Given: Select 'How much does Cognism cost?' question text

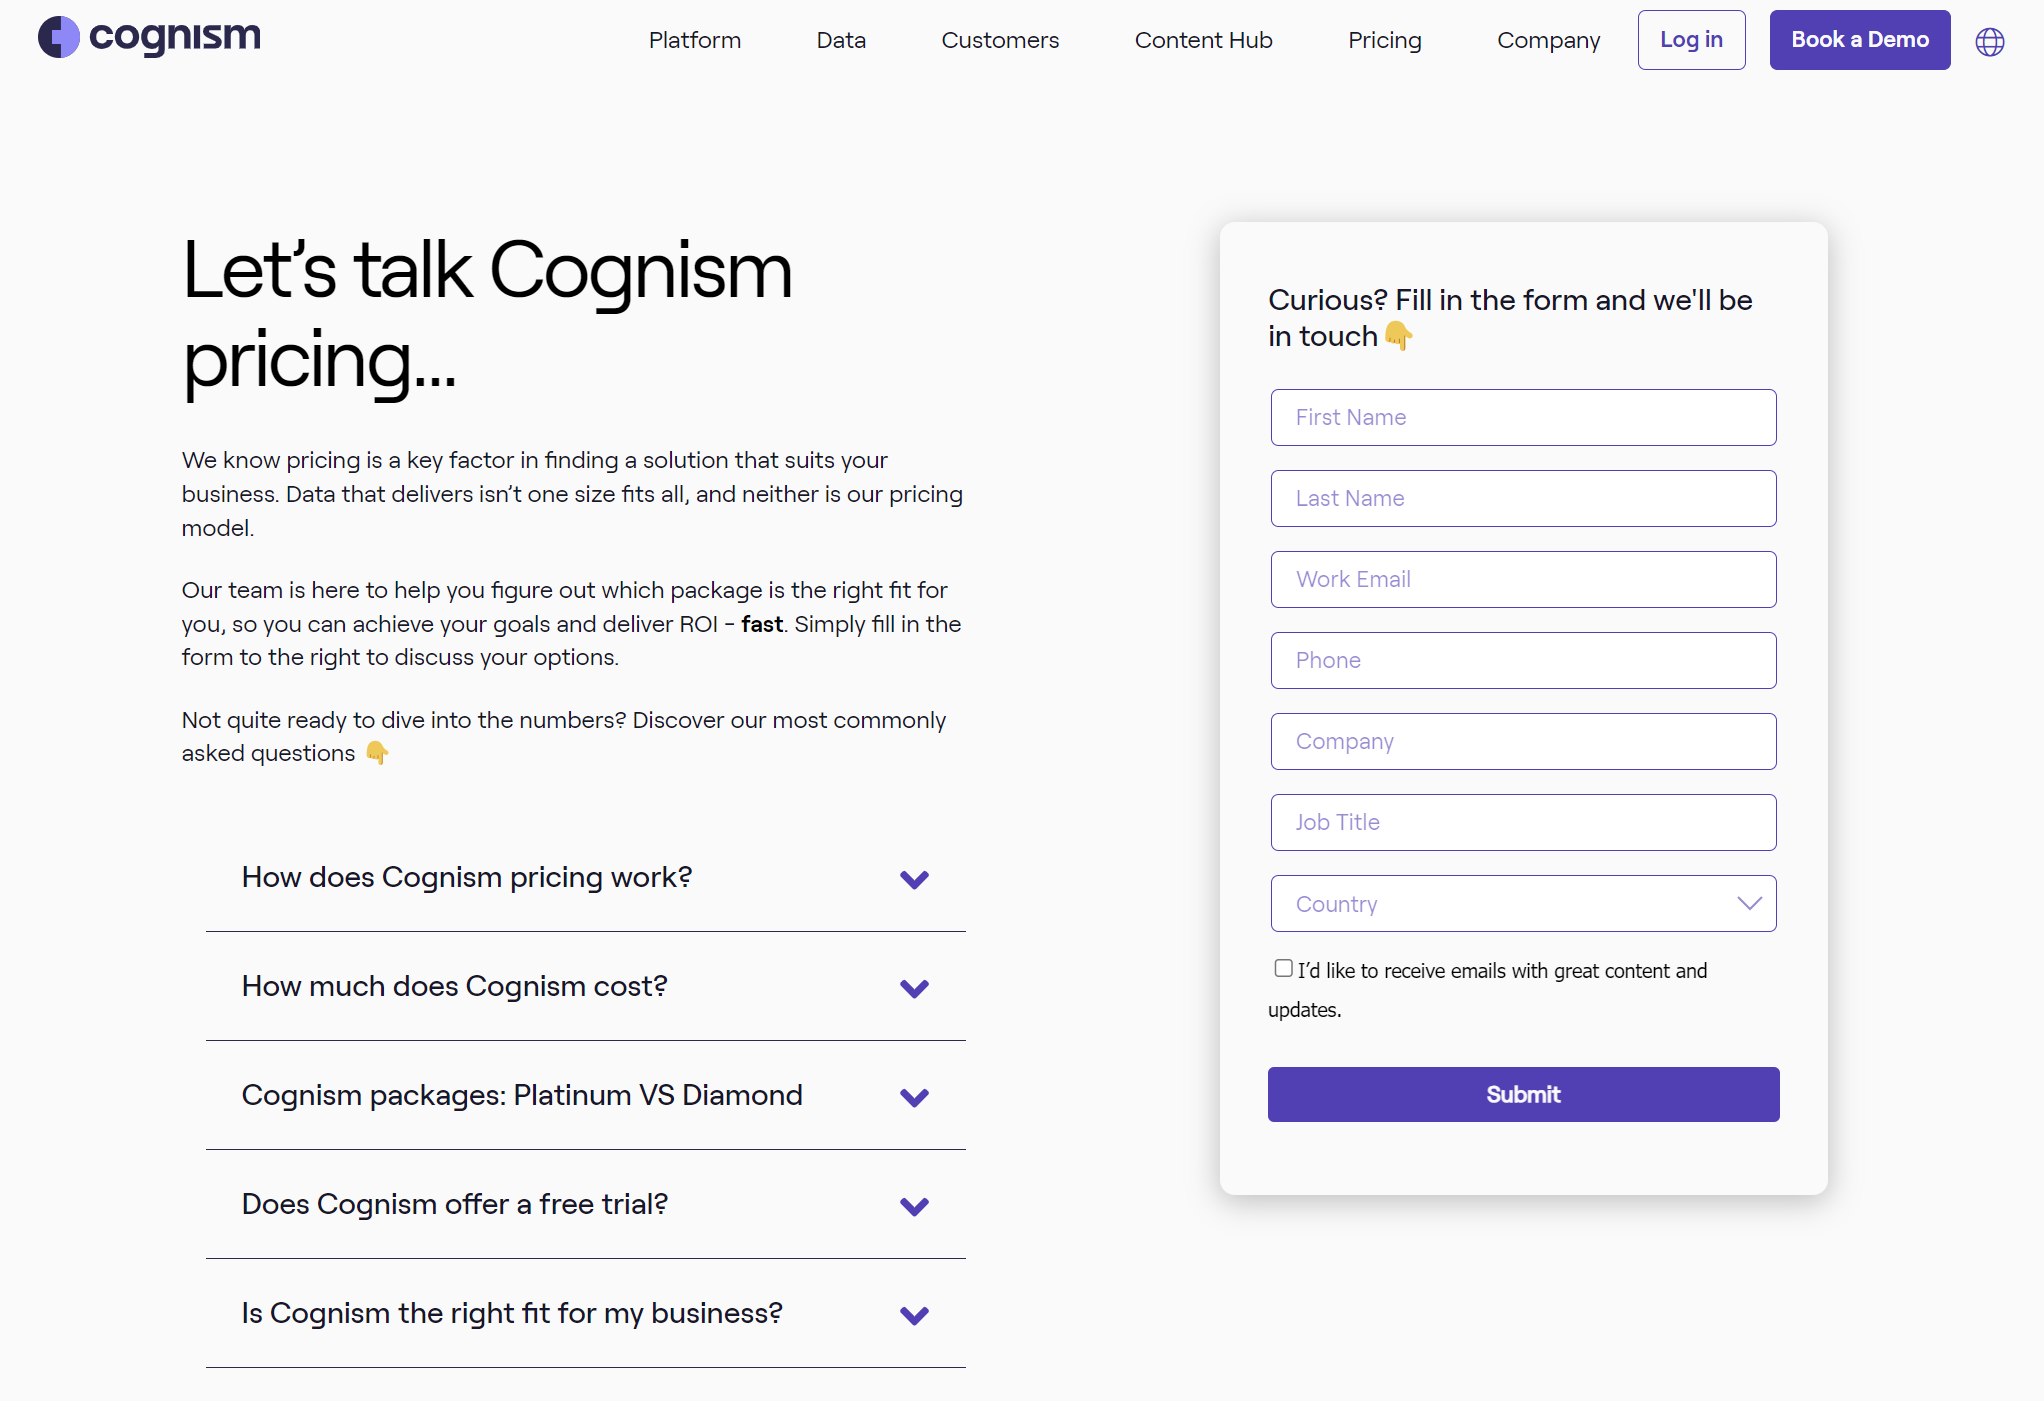Looking at the screenshot, I should pos(454,987).
